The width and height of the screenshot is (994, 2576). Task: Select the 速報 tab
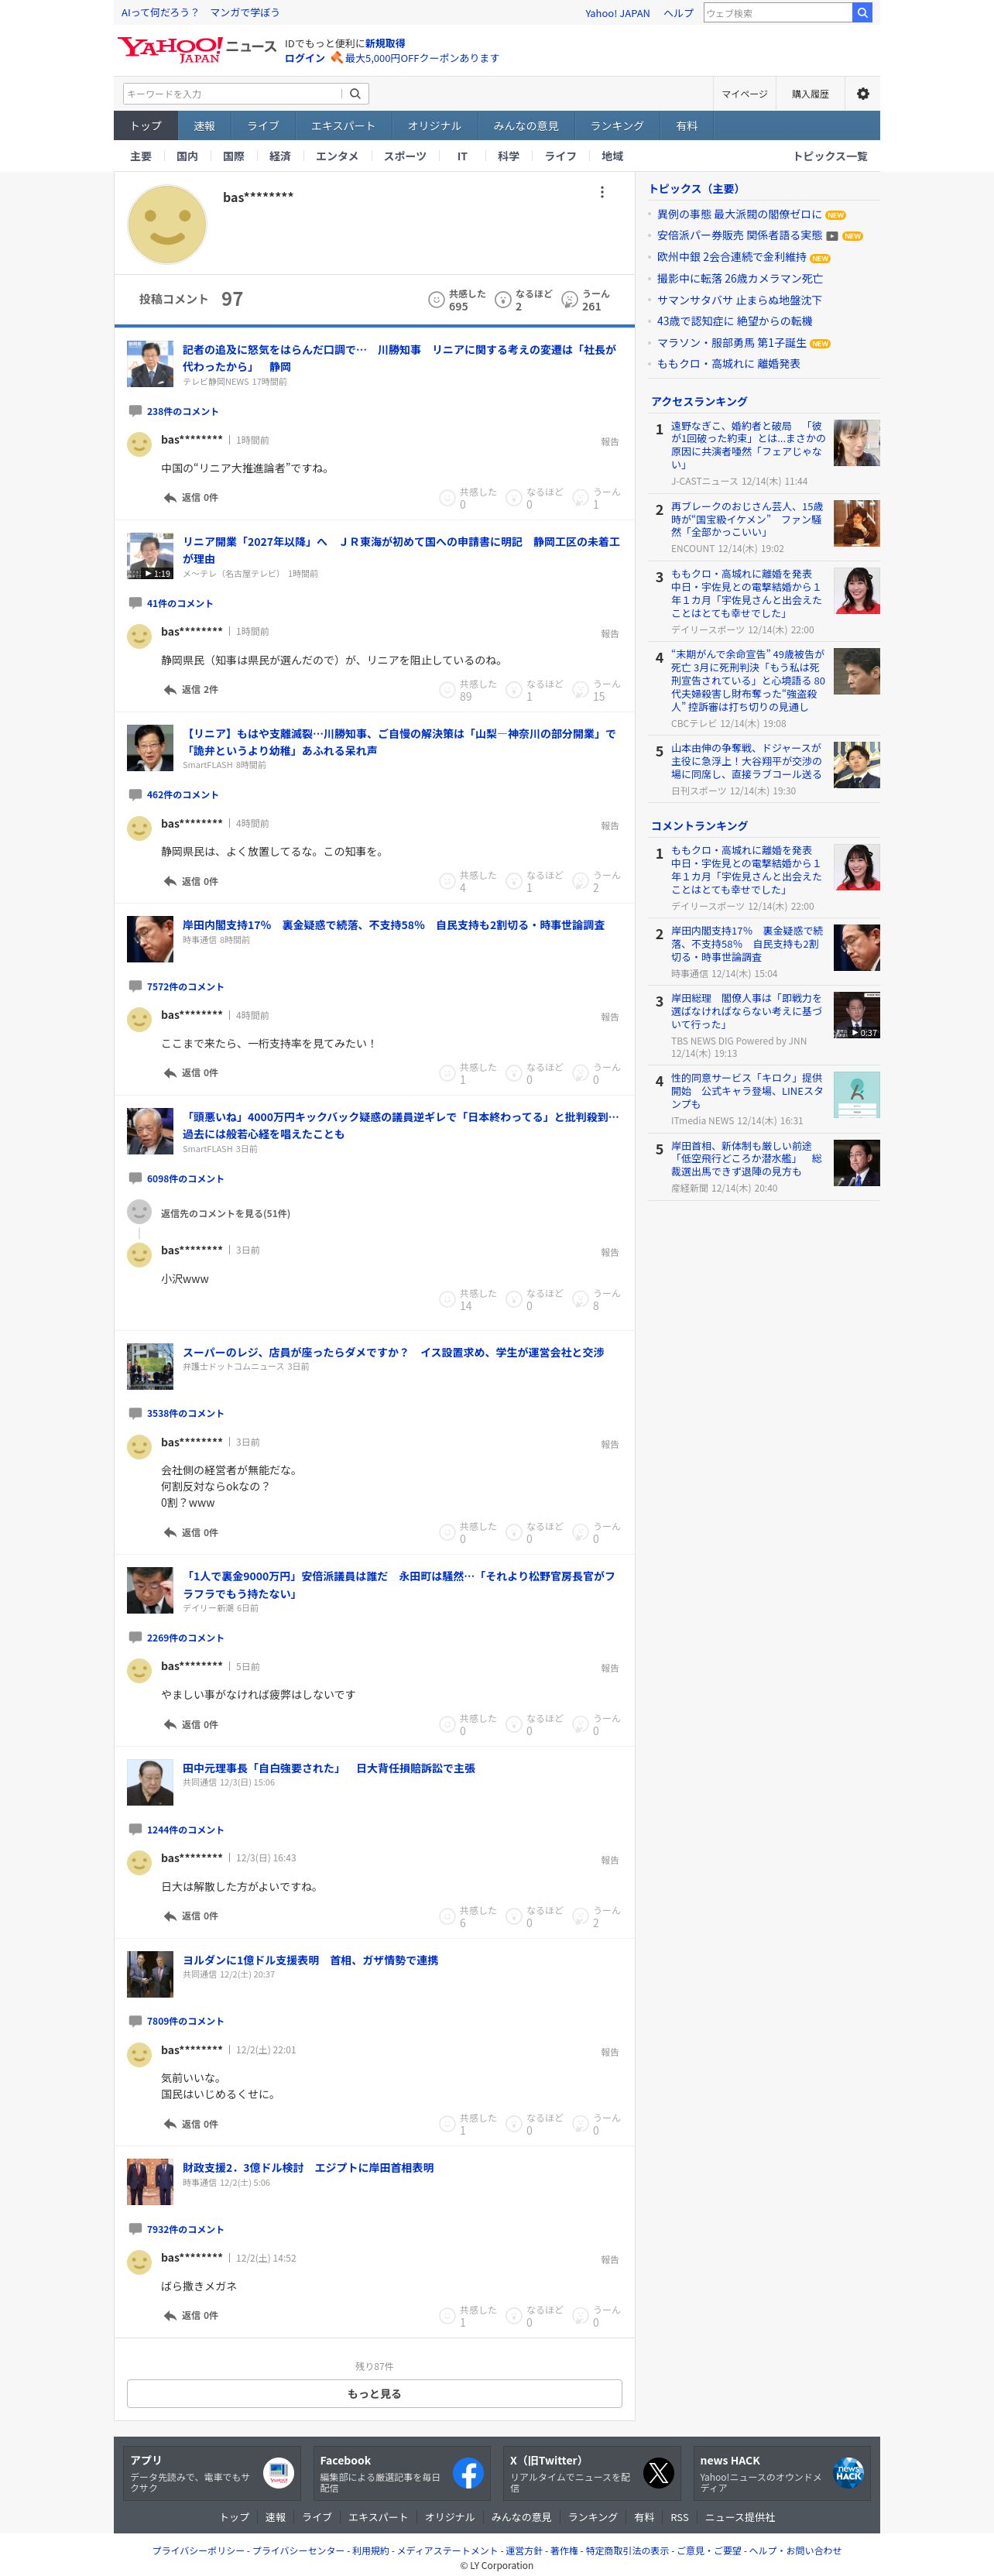coord(204,126)
